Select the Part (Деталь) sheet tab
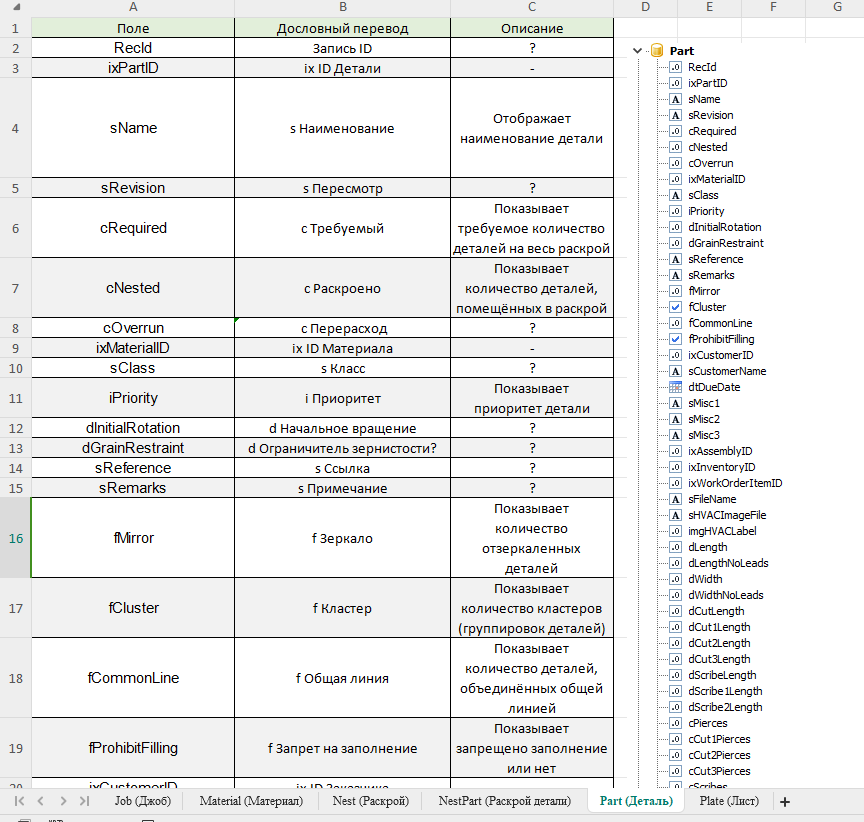 point(636,801)
